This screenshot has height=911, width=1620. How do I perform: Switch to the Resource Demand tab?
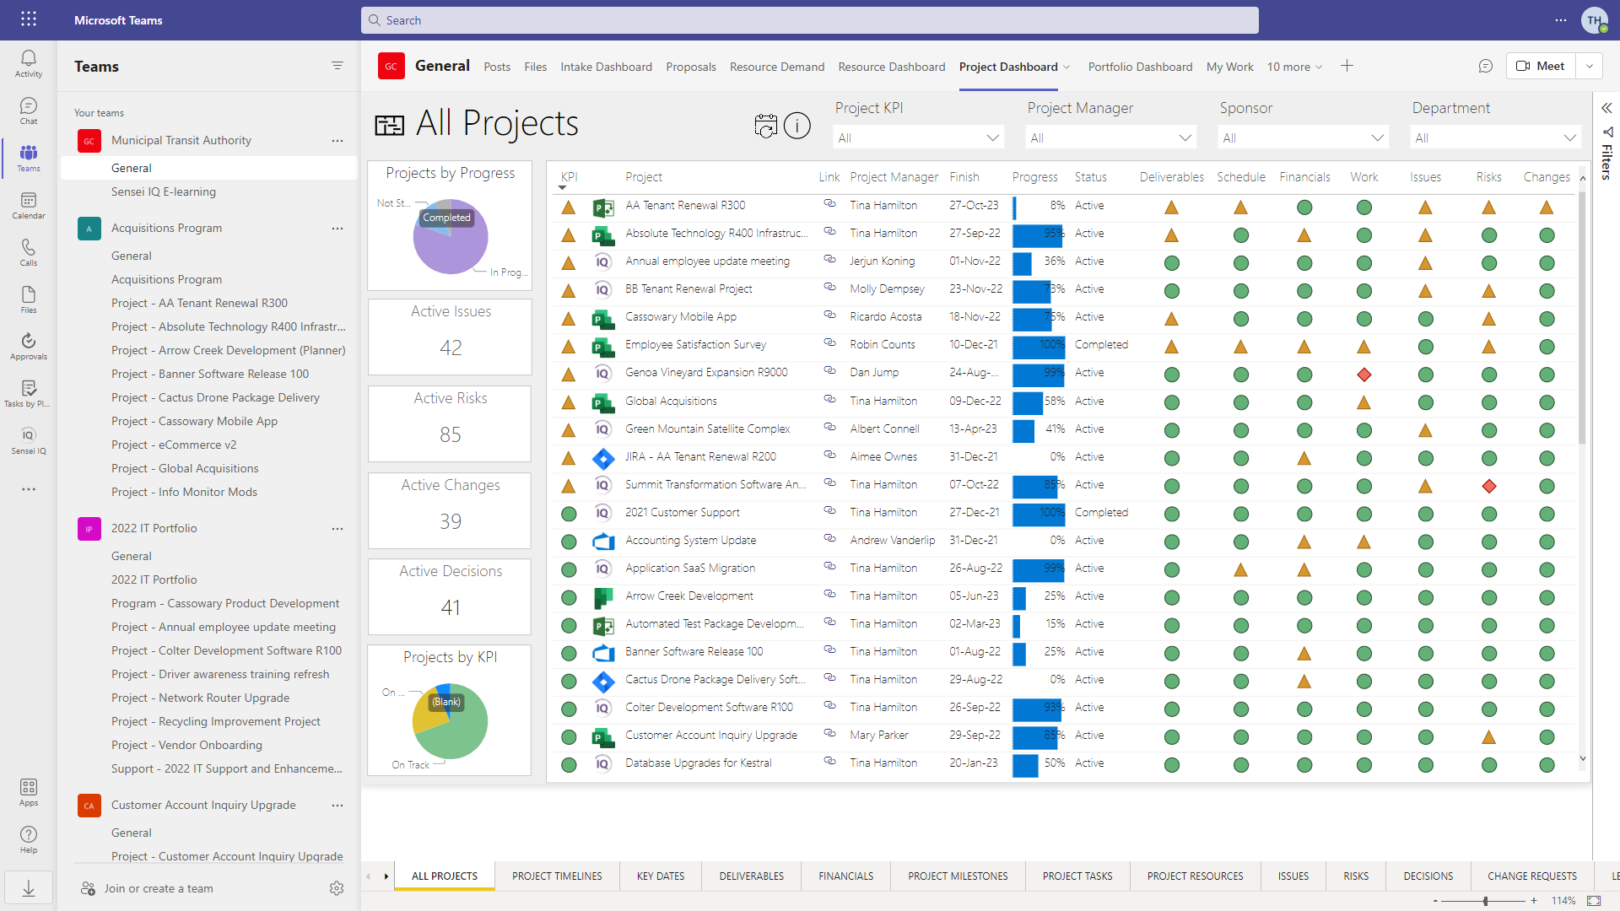click(777, 67)
